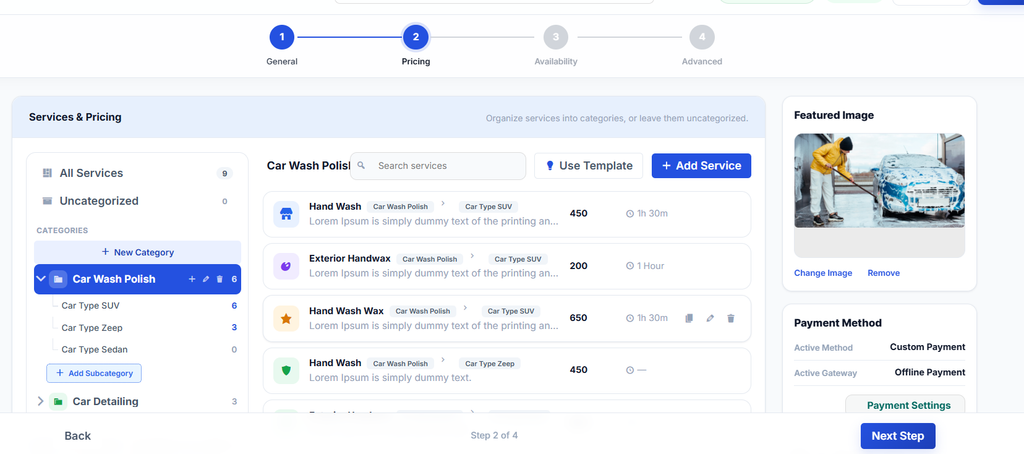Screen dimensions: 1024x454
Task: Click Car Wash Polish tag on Exterior Handwax
Action: tap(430, 259)
